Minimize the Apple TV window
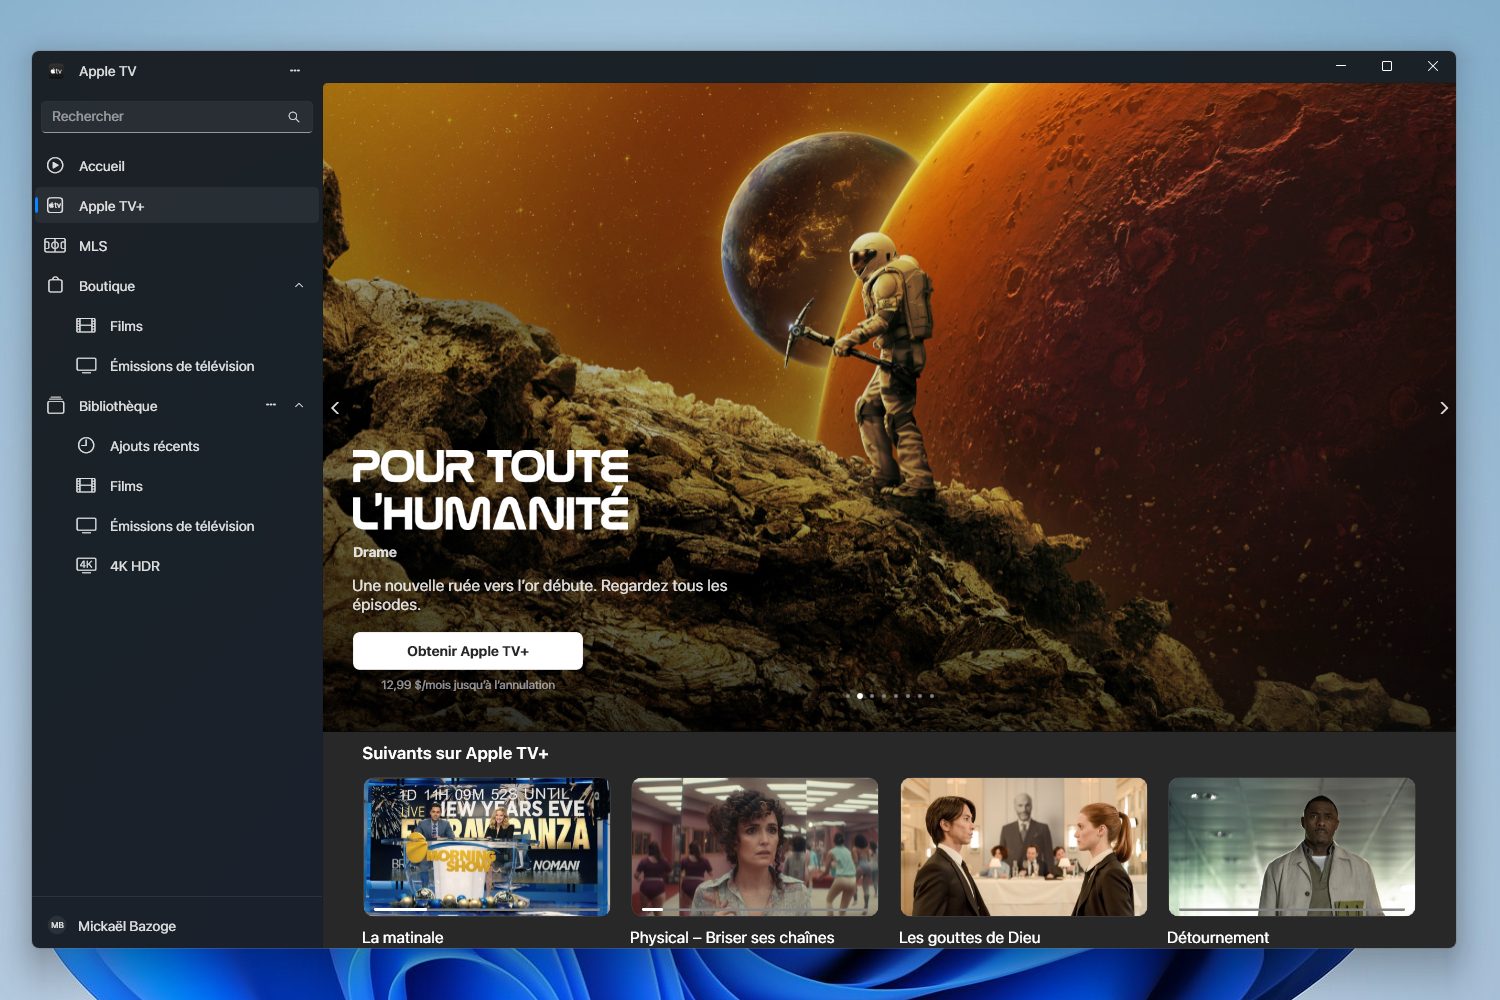 [1341, 66]
